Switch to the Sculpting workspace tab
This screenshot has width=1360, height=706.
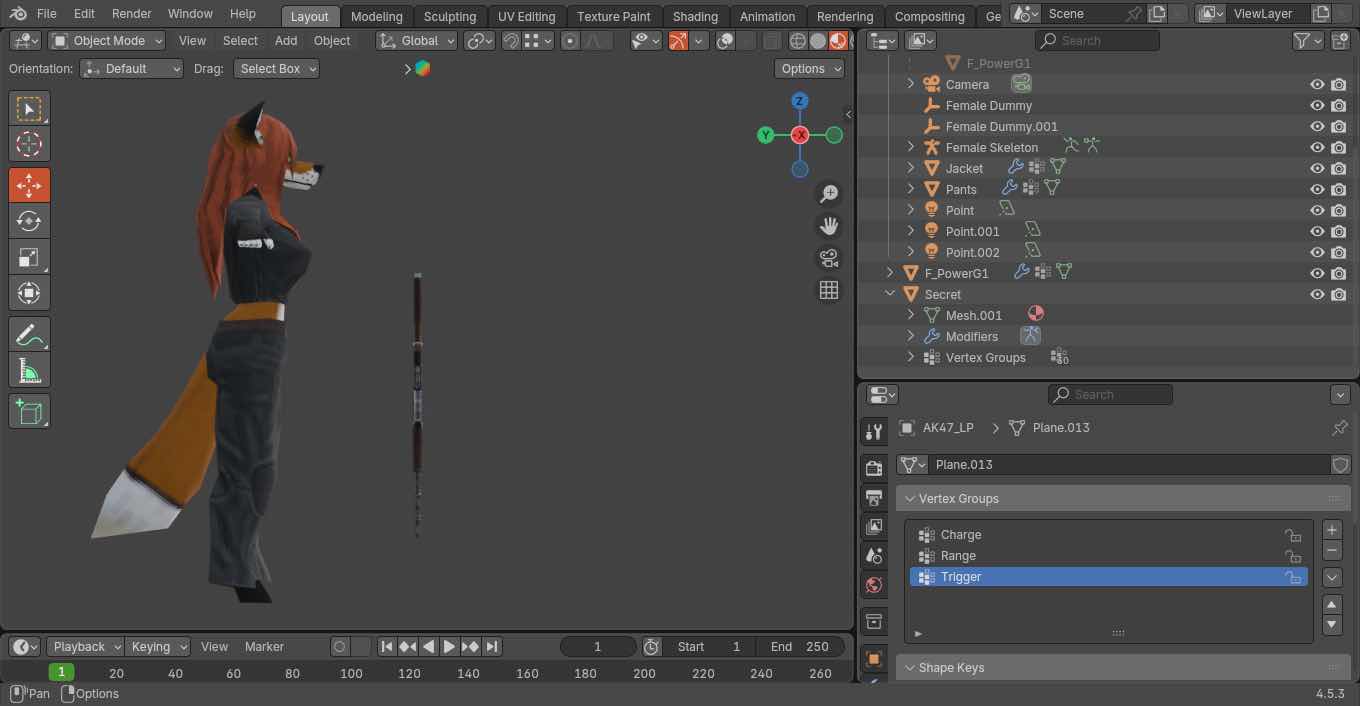click(x=449, y=16)
